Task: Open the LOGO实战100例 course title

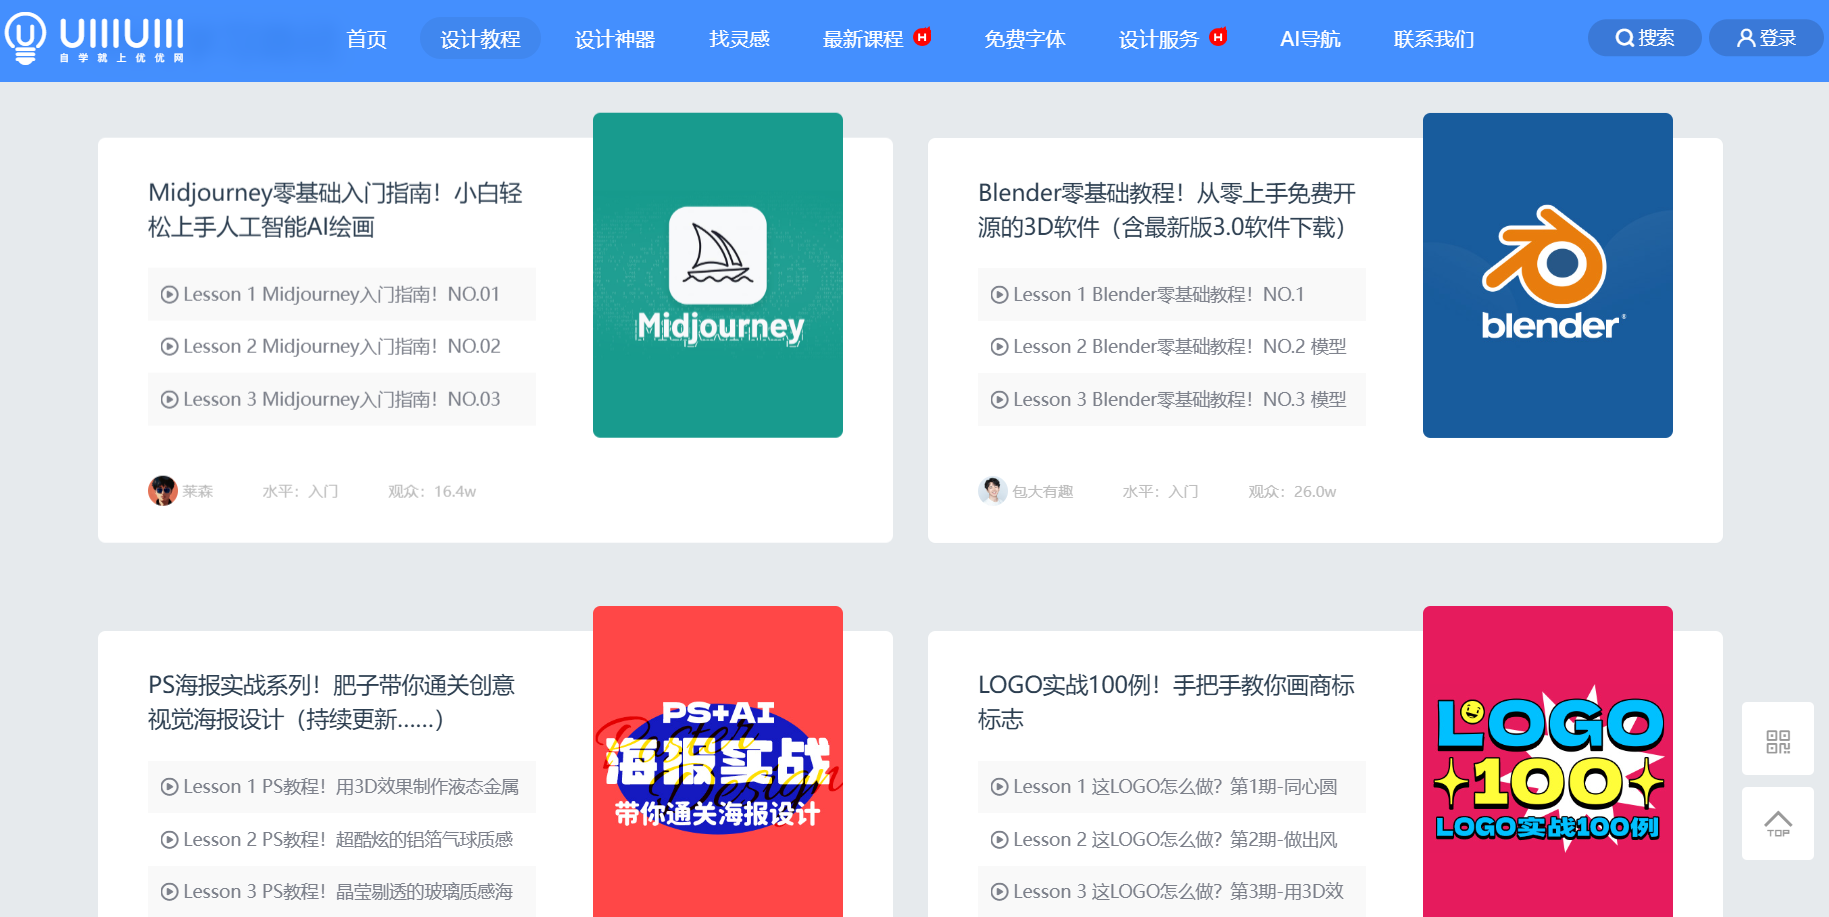Action: (1166, 702)
